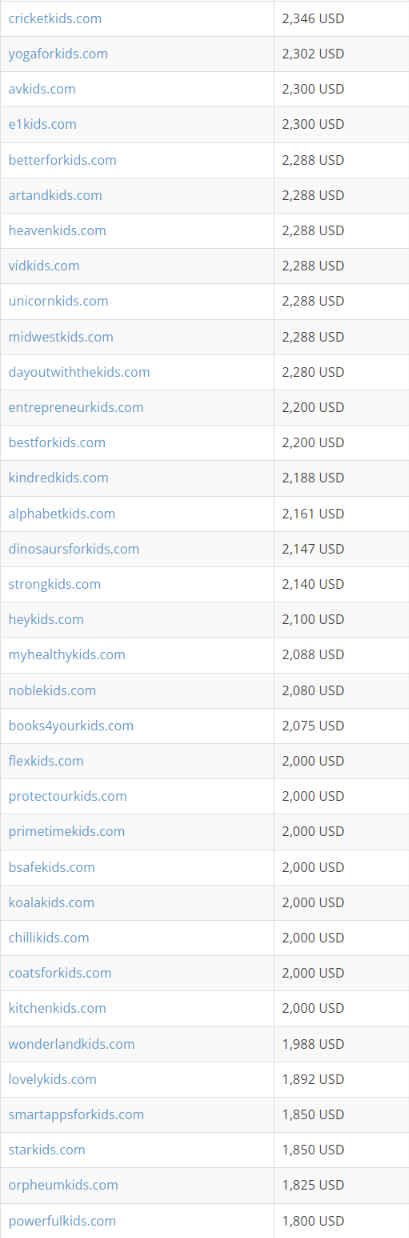Open protectourkids.com listing
The width and height of the screenshot is (409, 1238).
point(68,797)
